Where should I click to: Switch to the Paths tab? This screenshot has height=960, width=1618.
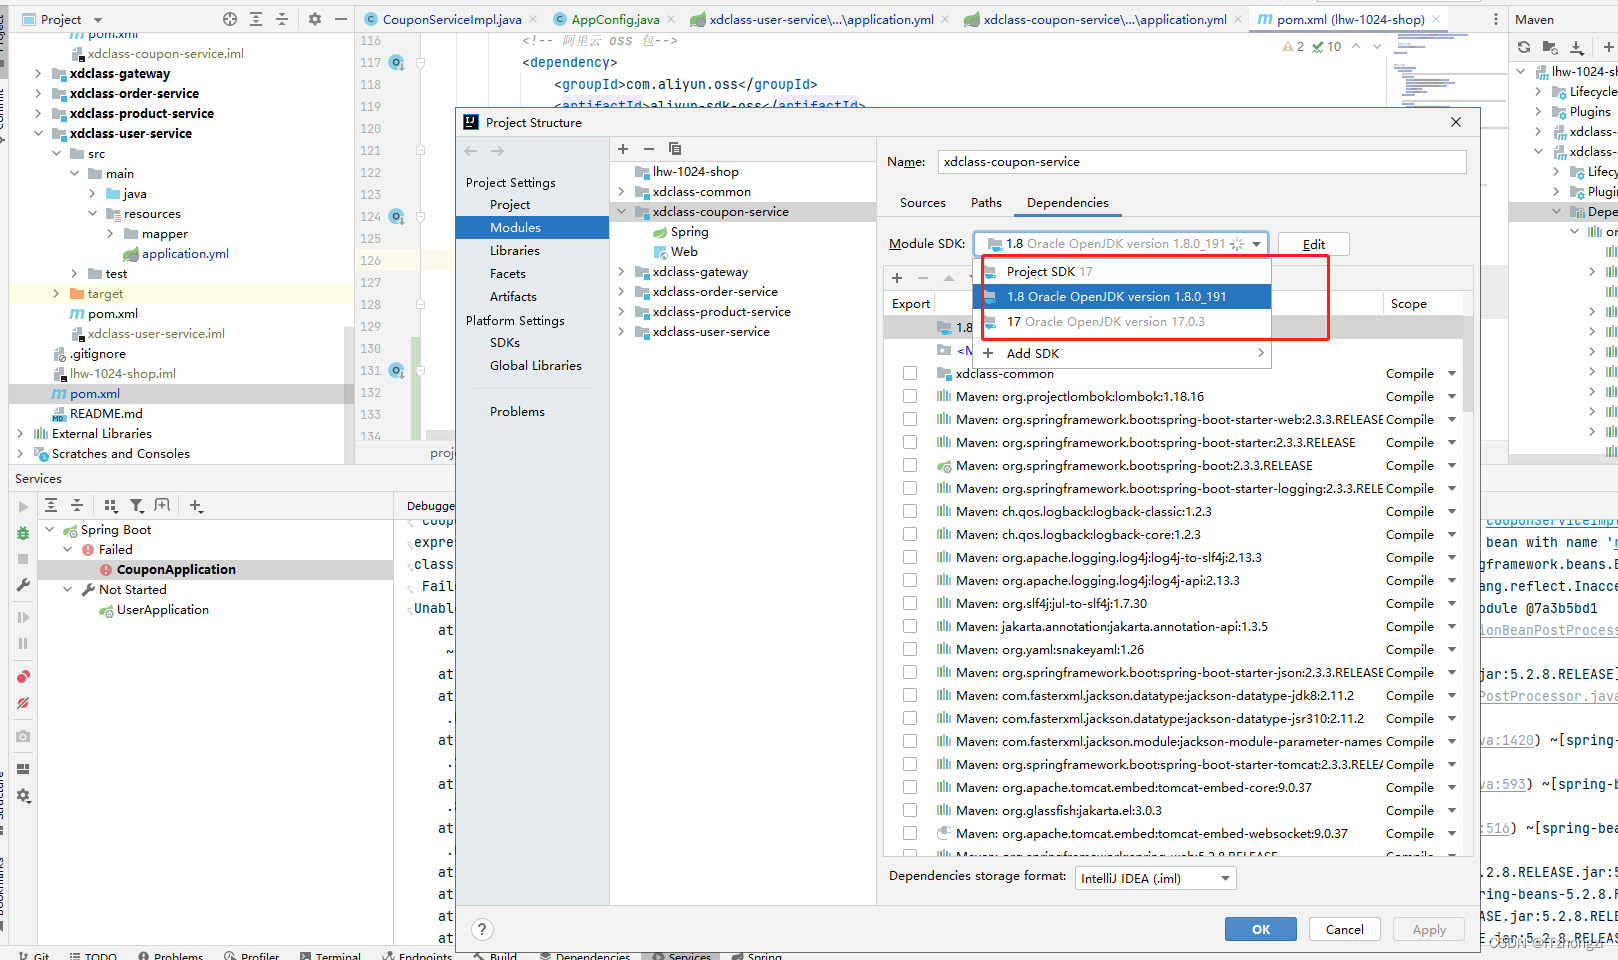coord(986,202)
